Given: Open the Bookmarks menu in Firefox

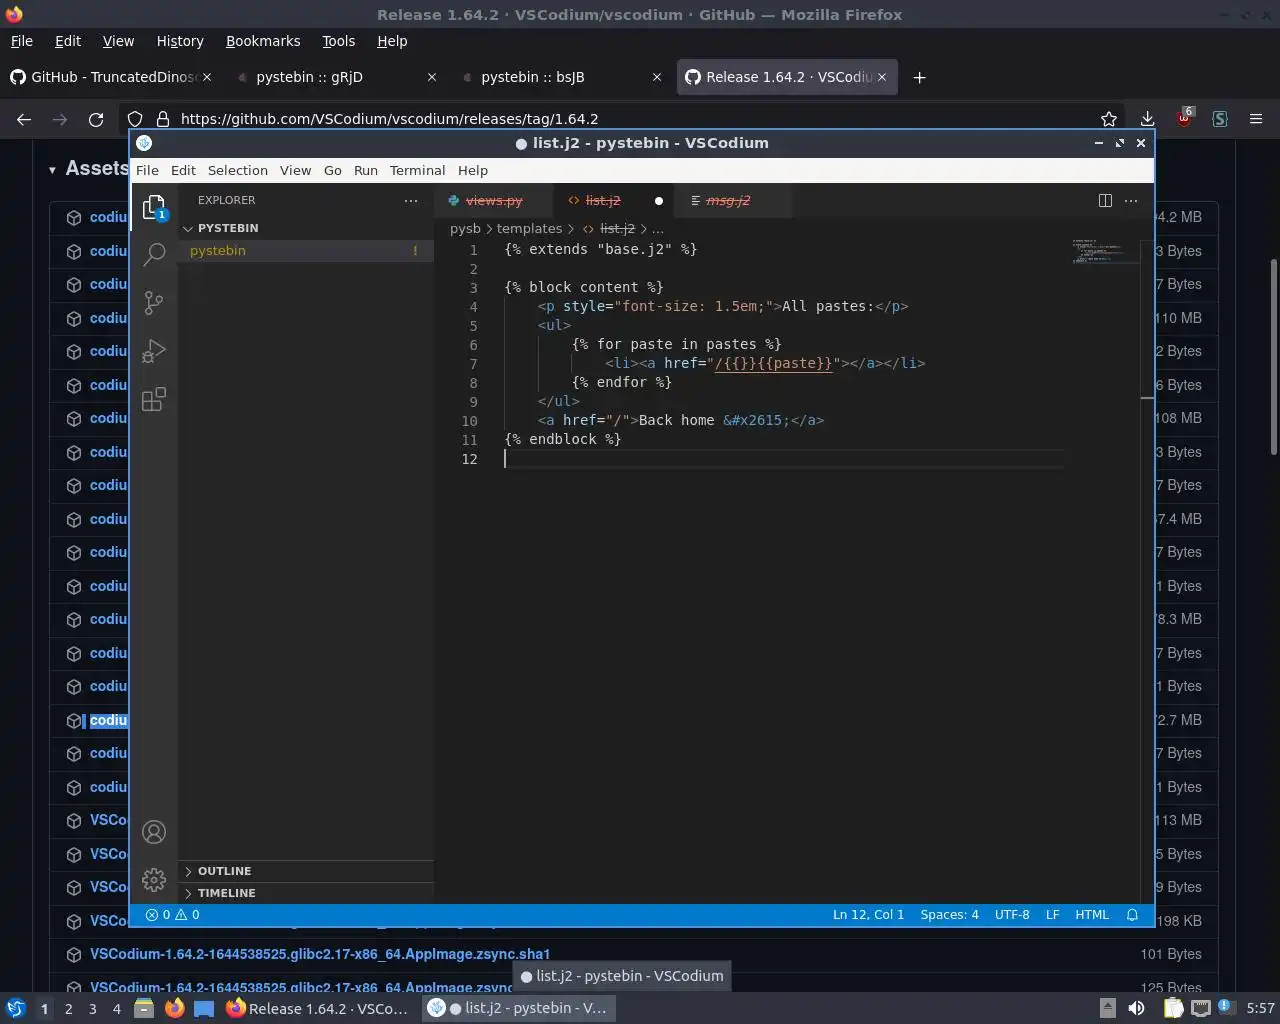Looking at the screenshot, I should pyautogui.click(x=263, y=41).
